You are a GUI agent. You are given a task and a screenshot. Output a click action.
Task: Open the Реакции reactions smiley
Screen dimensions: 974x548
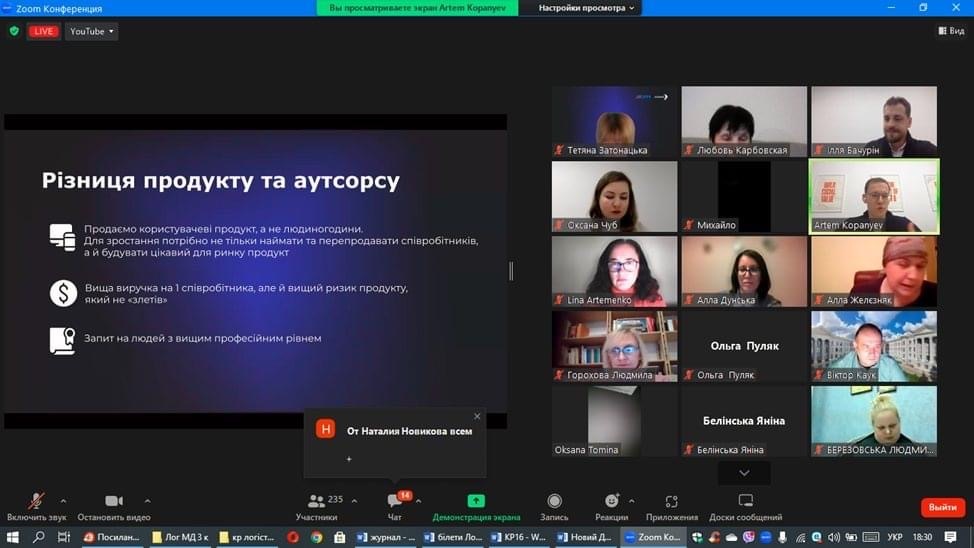[x=612, y=501]
